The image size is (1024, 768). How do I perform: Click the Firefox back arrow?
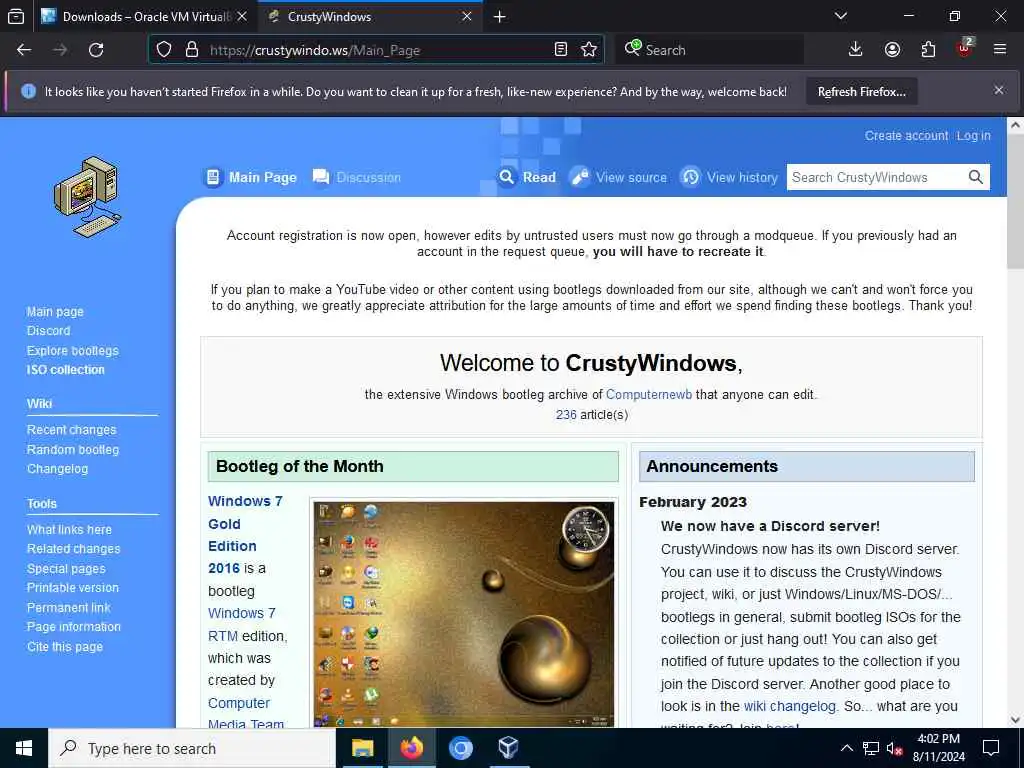point(24,50)
